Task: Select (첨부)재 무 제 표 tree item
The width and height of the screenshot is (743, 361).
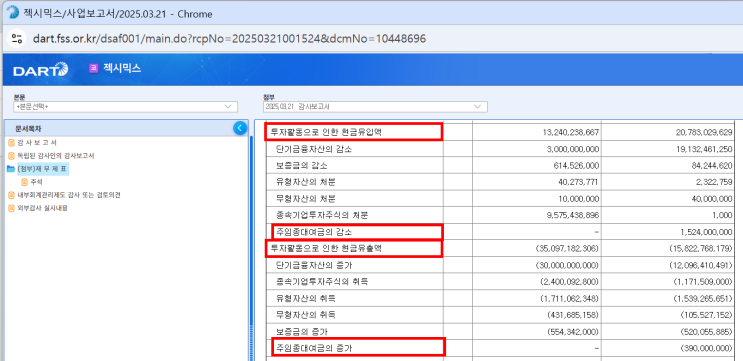Action: [x=42, y=169]
